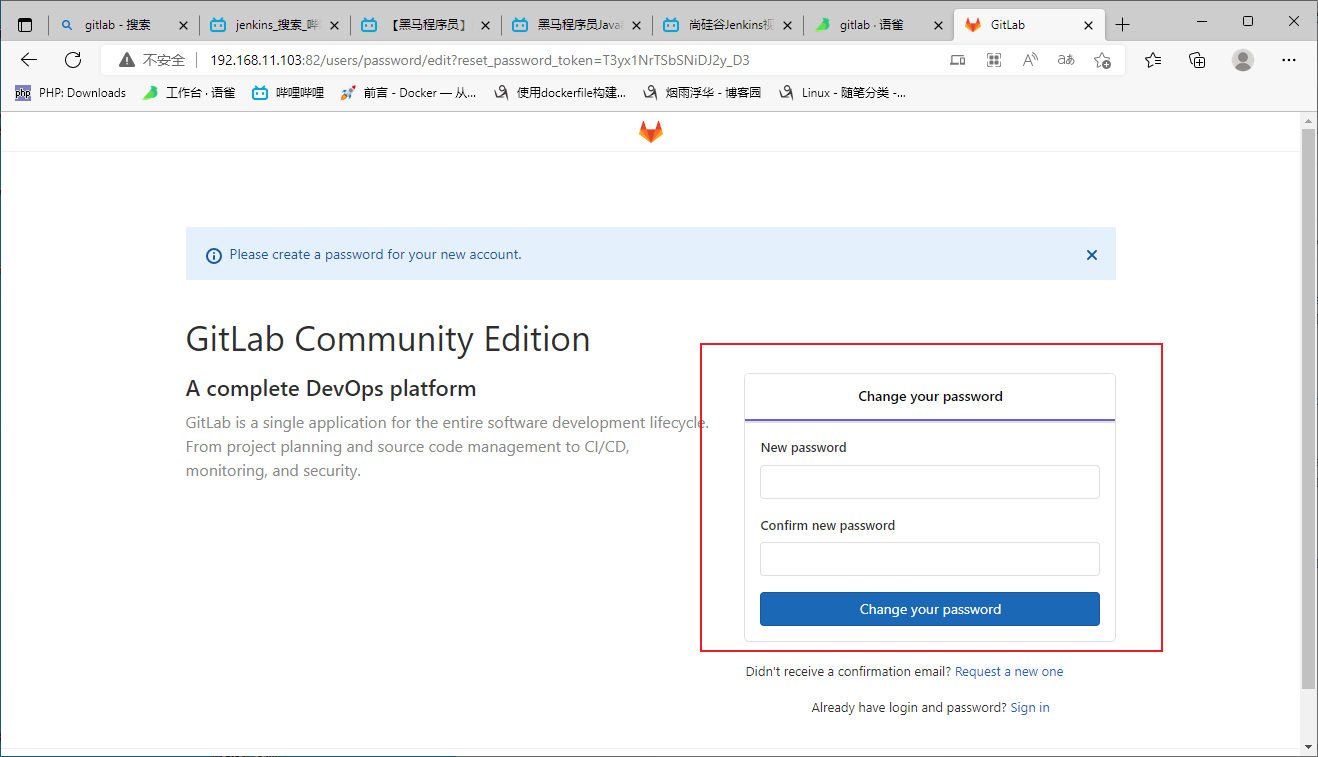Open browser Settings and more menu

coord(1289,60)
